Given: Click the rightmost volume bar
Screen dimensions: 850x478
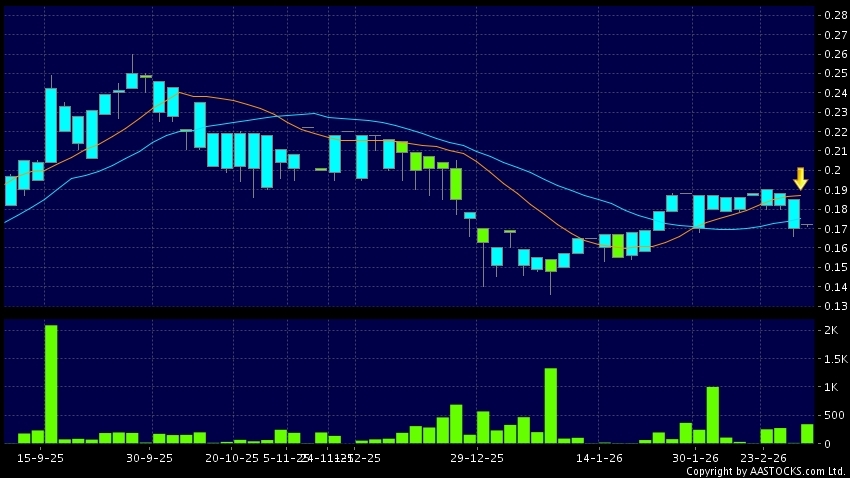Looking at the screenshot, I should tap(807, 433).
